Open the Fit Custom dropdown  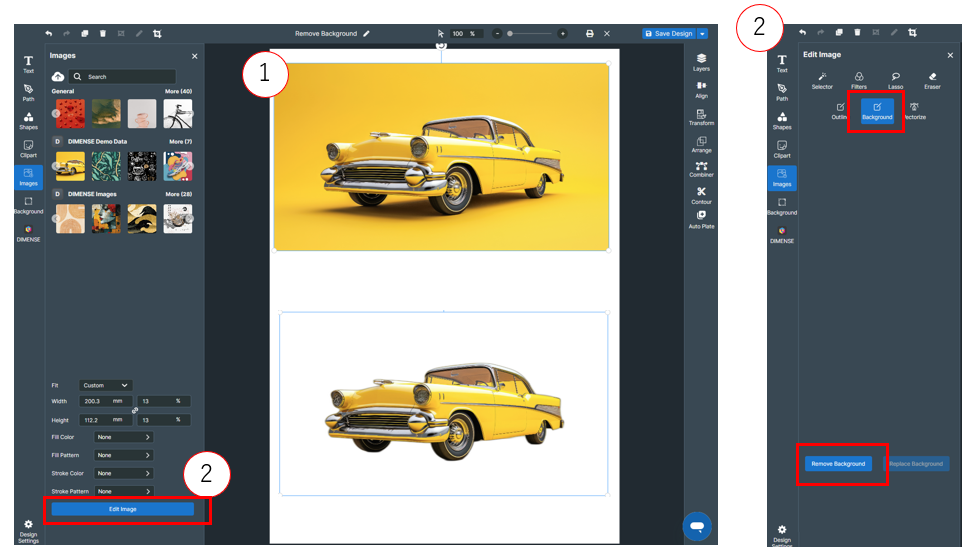click(106, 385)
